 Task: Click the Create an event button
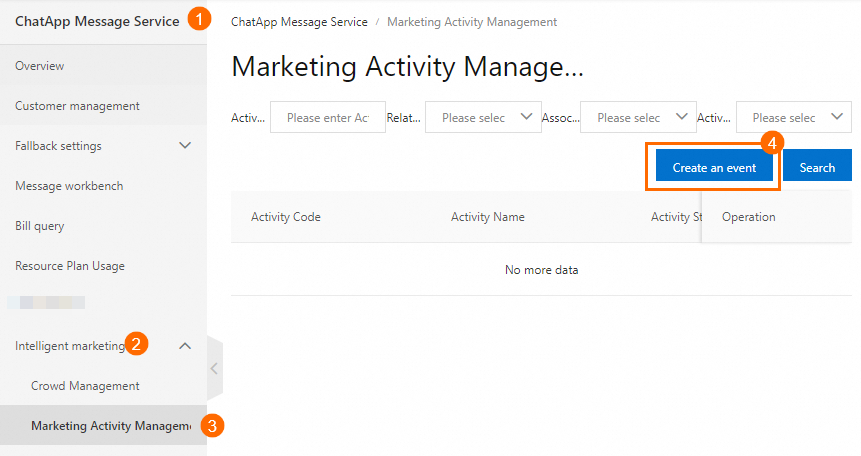(713, 168)
